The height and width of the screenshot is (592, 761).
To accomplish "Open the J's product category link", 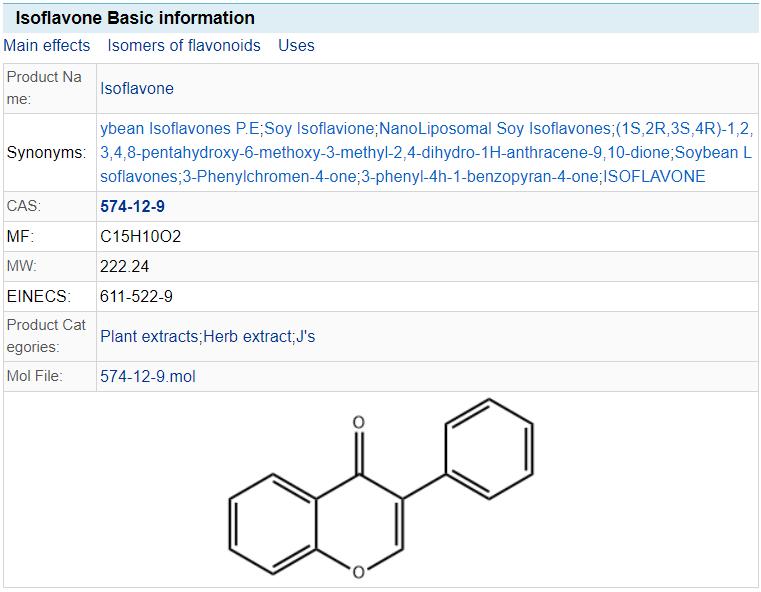I will pyautogui.click(x=305, y=336).
